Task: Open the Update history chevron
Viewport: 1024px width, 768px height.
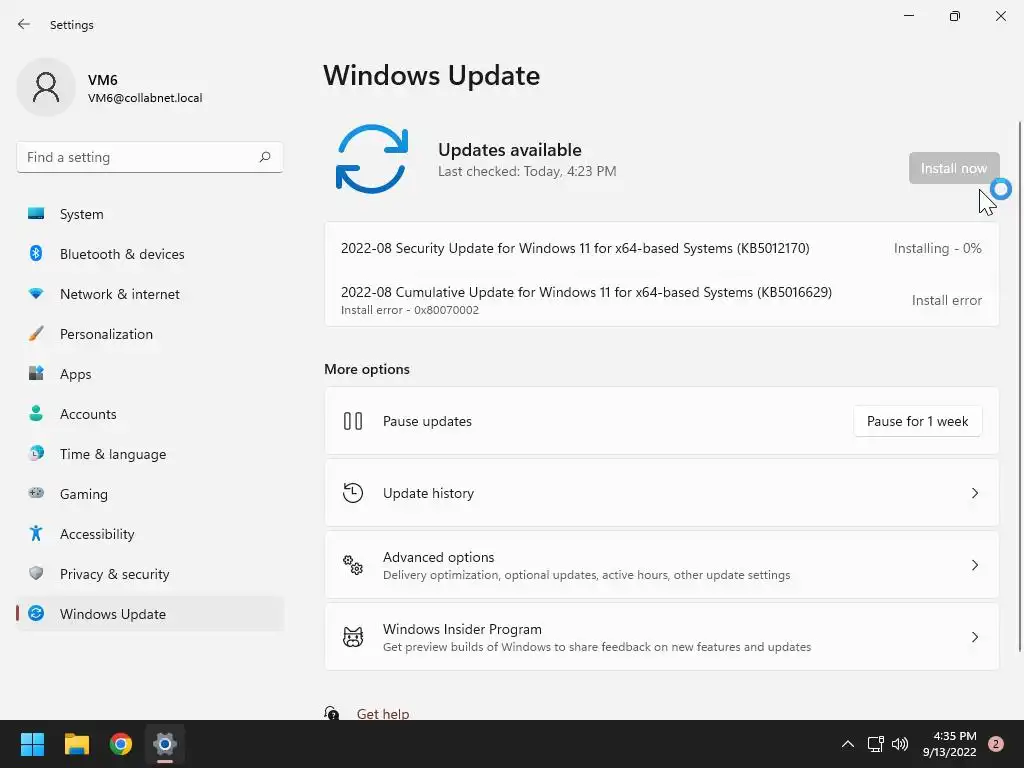Action: [974, 493]
